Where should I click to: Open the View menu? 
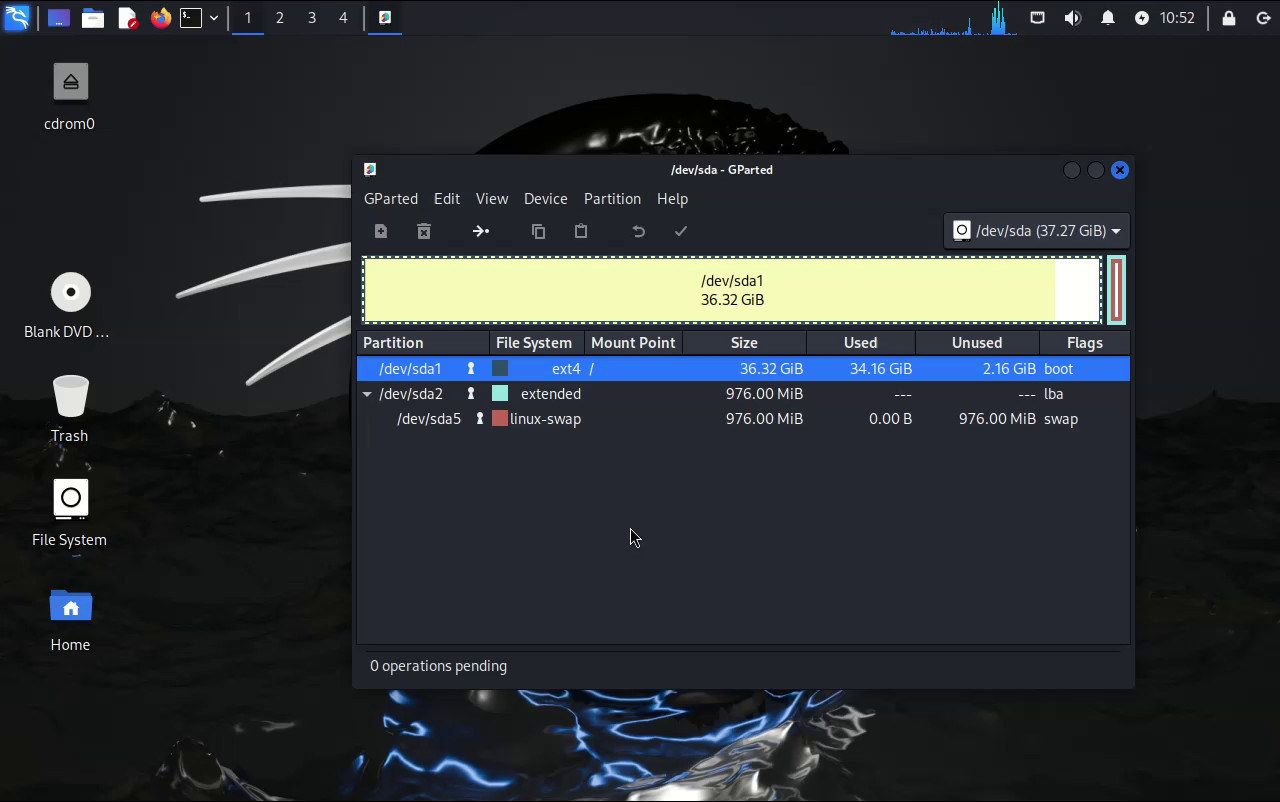pyautogui.click(x=492, y=198)
